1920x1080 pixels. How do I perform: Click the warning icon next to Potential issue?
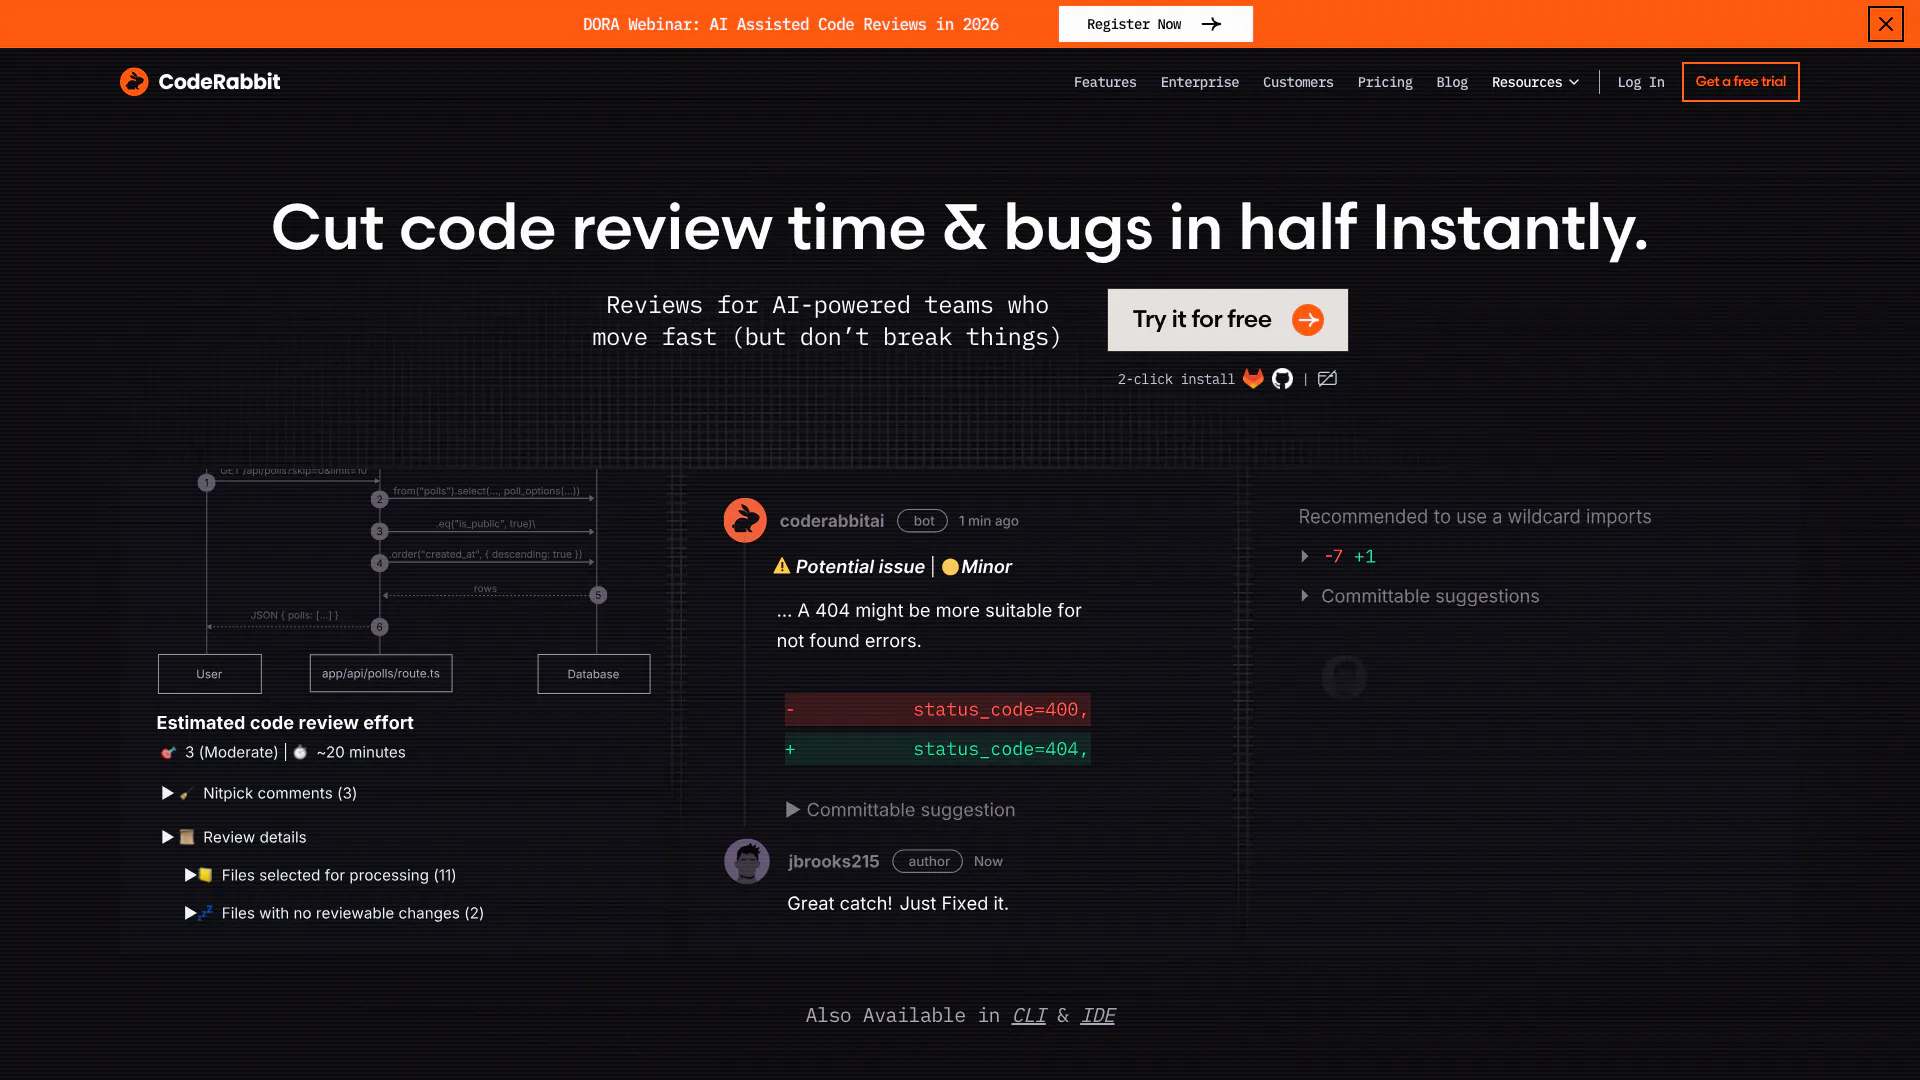[x=782, y=566]
